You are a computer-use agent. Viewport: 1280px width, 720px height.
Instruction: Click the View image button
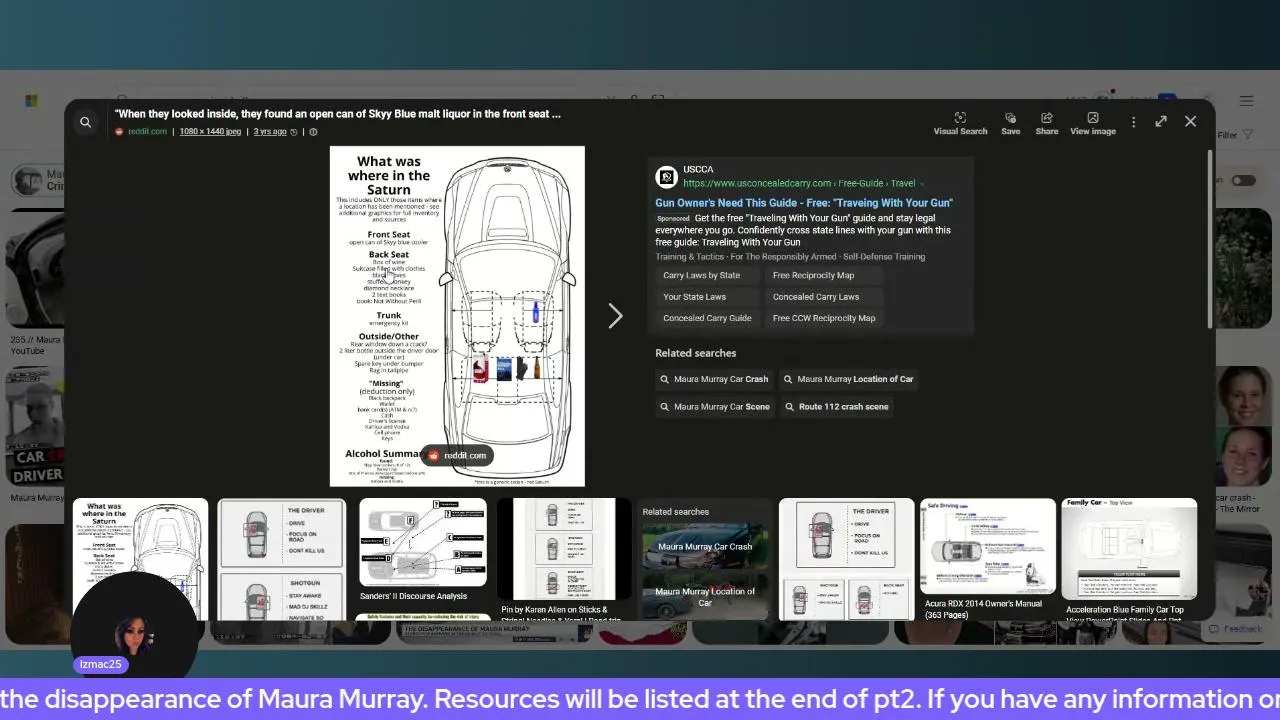1092,124
